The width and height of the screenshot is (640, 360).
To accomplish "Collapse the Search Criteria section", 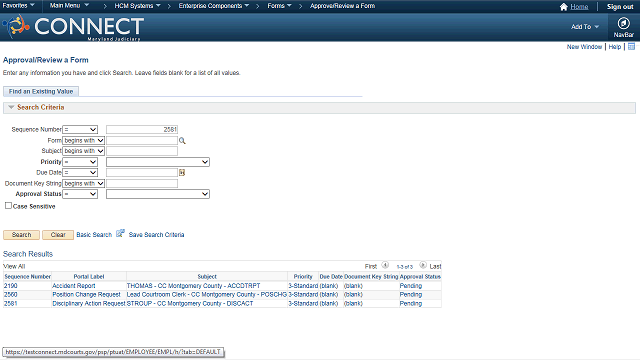I will 11,107.
